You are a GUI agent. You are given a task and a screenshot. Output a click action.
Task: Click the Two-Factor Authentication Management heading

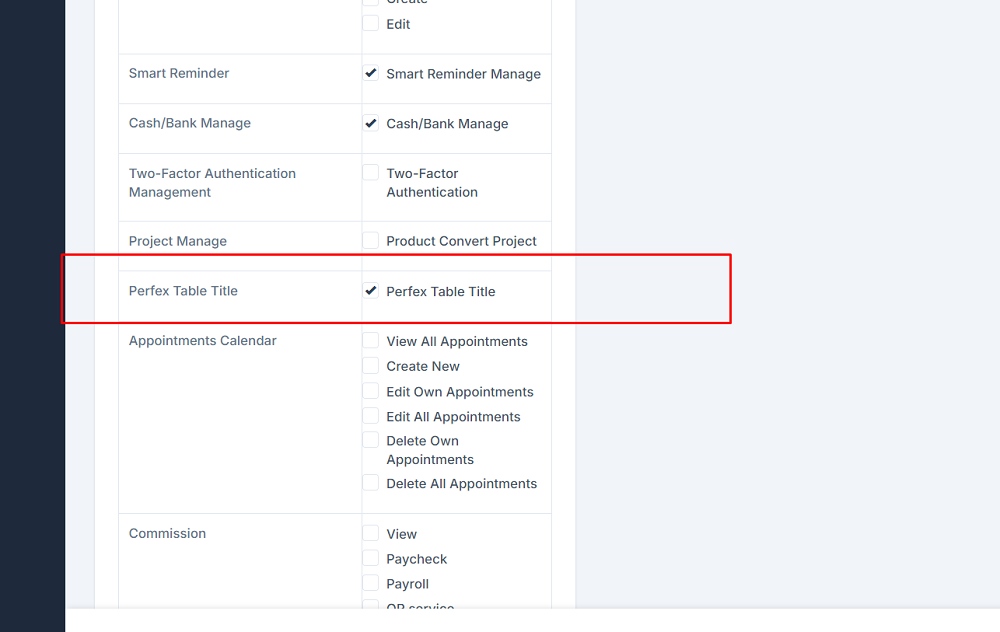(212, 182)
